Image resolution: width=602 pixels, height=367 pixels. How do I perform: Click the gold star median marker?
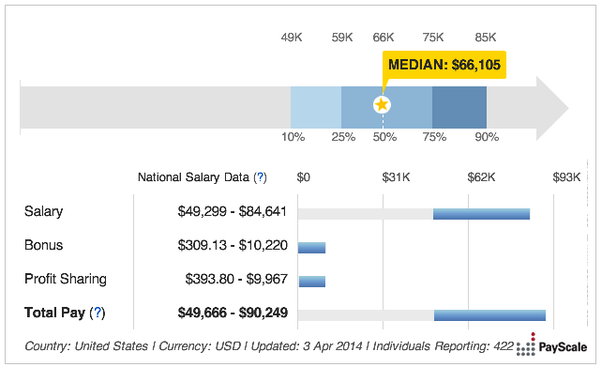coord(382,104)
